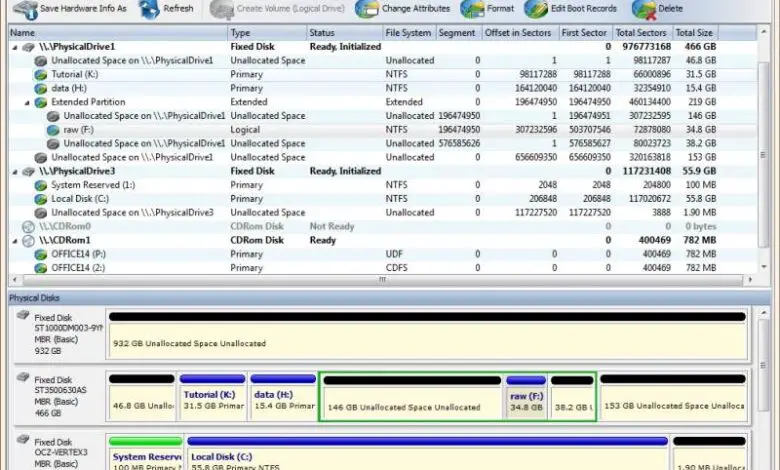
Task: Select the '219 GB' Extended Partition size cell
Action: pyautogui.click(x=702, y=102)
